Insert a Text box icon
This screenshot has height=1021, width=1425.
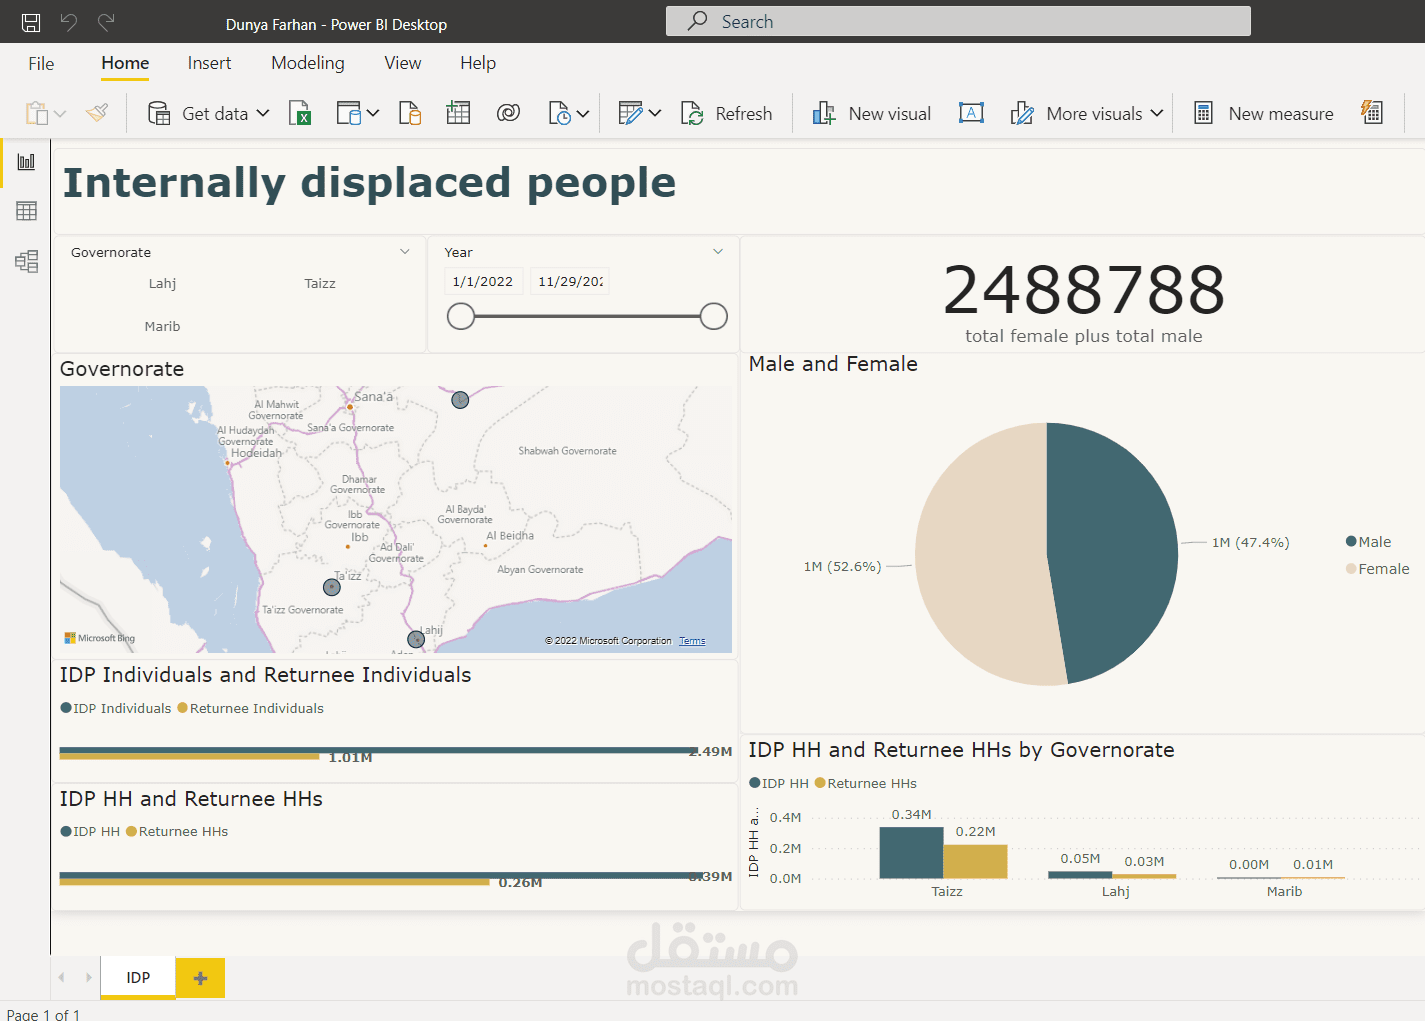971,113
